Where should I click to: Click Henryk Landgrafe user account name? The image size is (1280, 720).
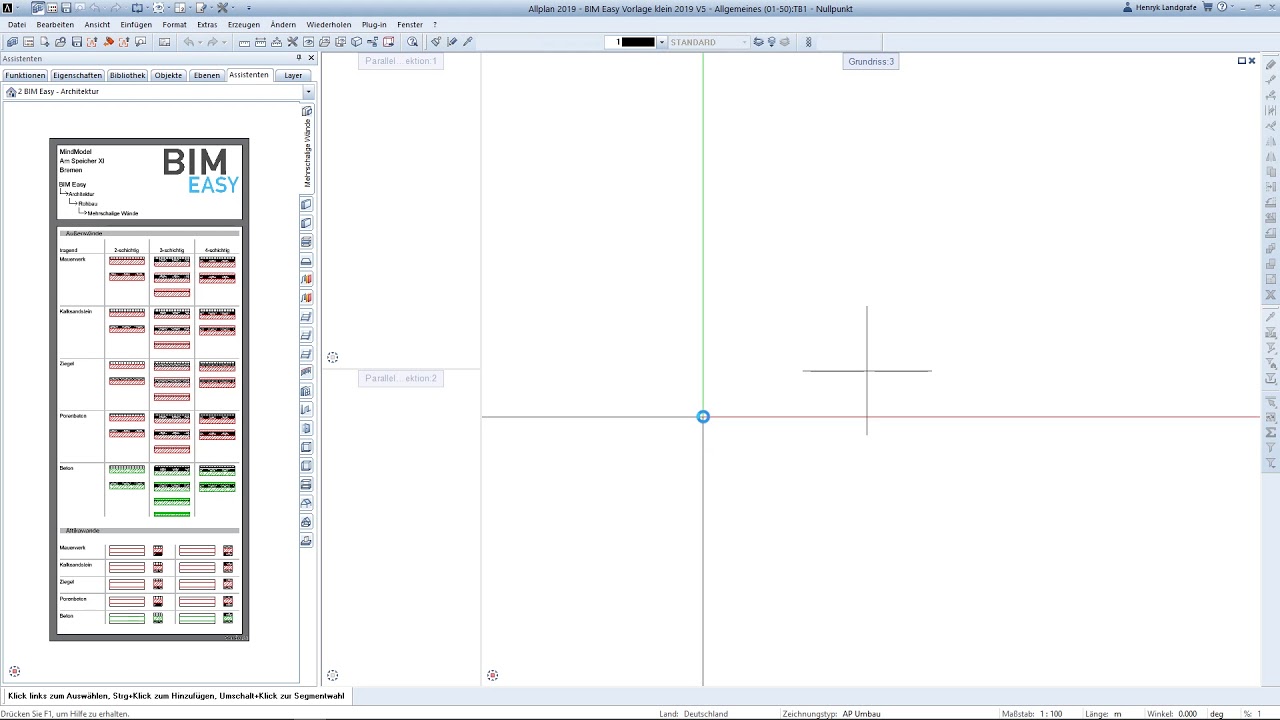pyautogui.click(x=1166, y=7)
